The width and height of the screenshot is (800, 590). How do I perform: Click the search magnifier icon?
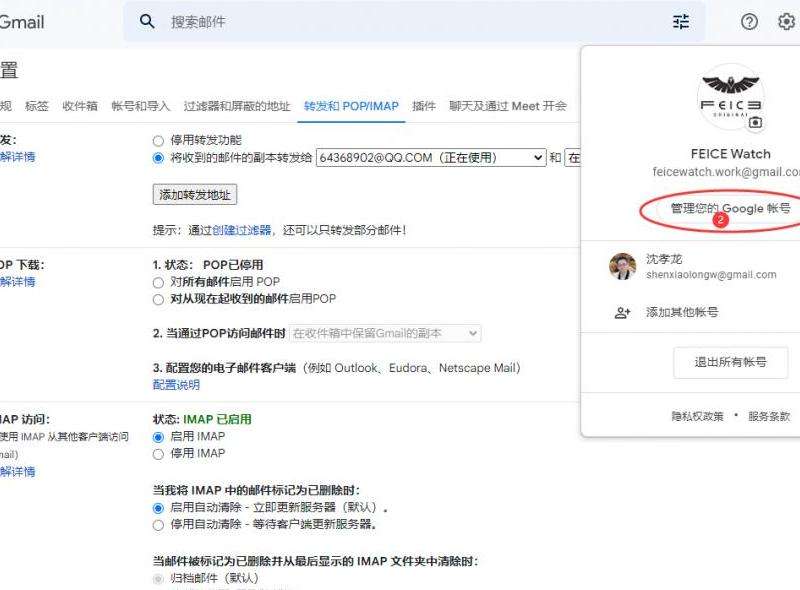click(x=147, y=21)
